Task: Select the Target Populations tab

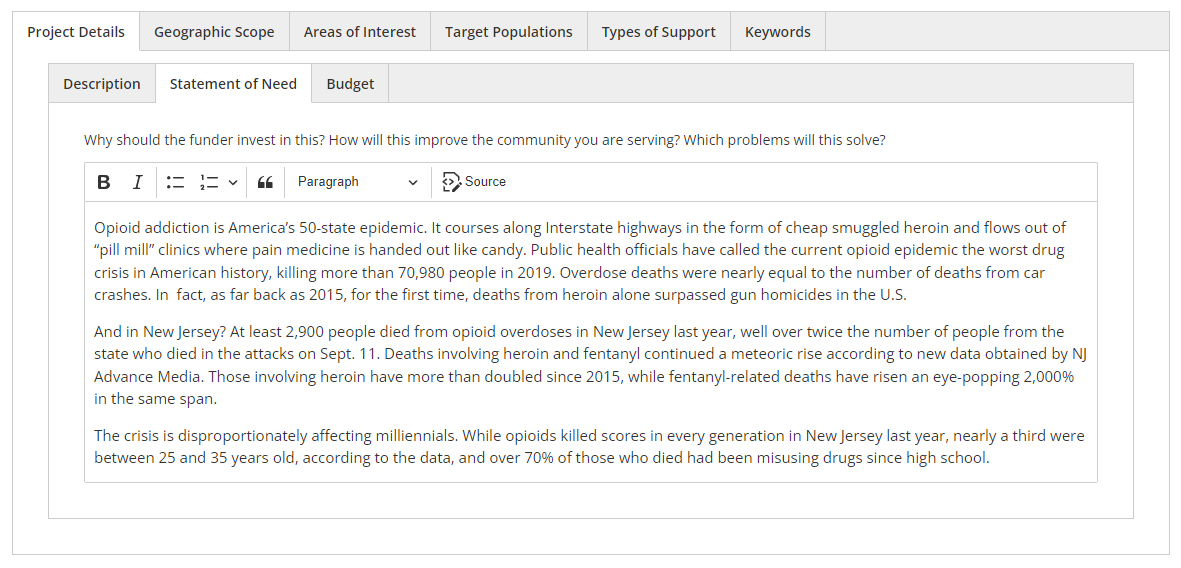Action: click(509, 32)
